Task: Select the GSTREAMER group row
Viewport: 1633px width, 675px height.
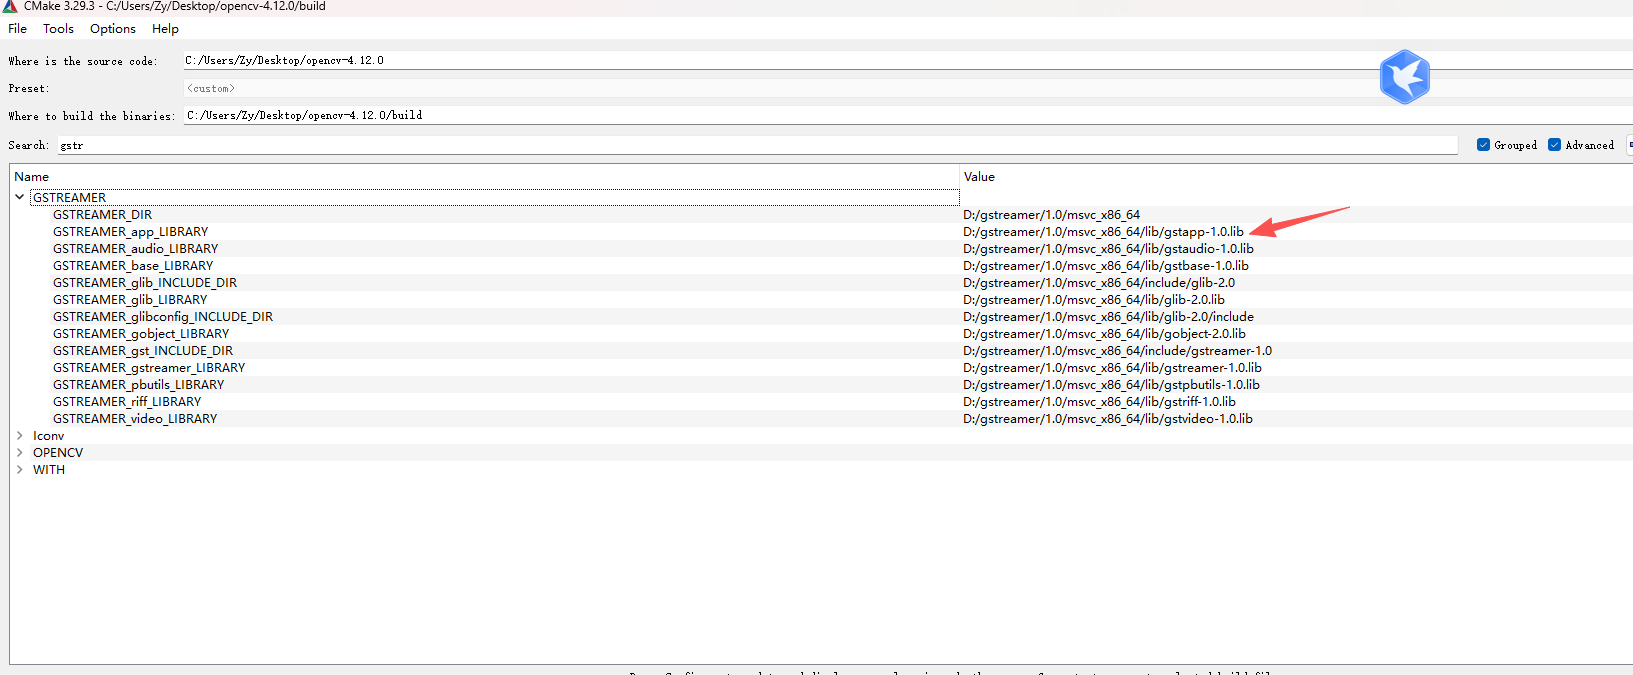Action: [x=495, y=197]
